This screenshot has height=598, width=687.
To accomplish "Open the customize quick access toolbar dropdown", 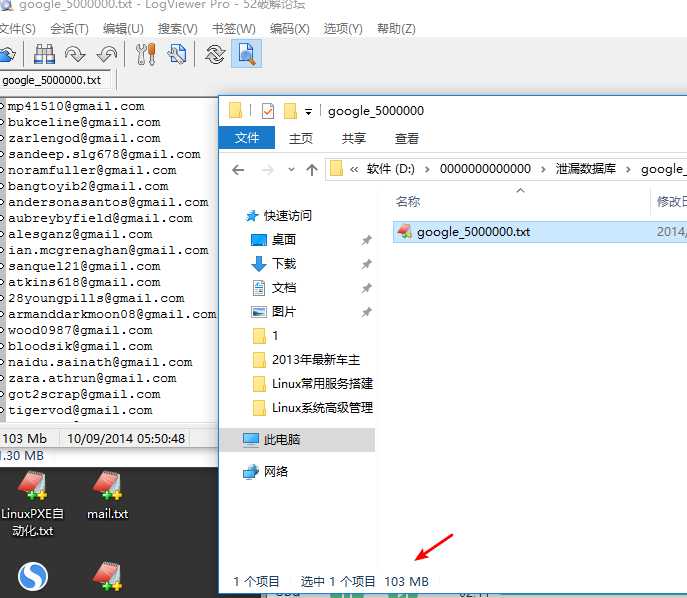I will [308, 112].
